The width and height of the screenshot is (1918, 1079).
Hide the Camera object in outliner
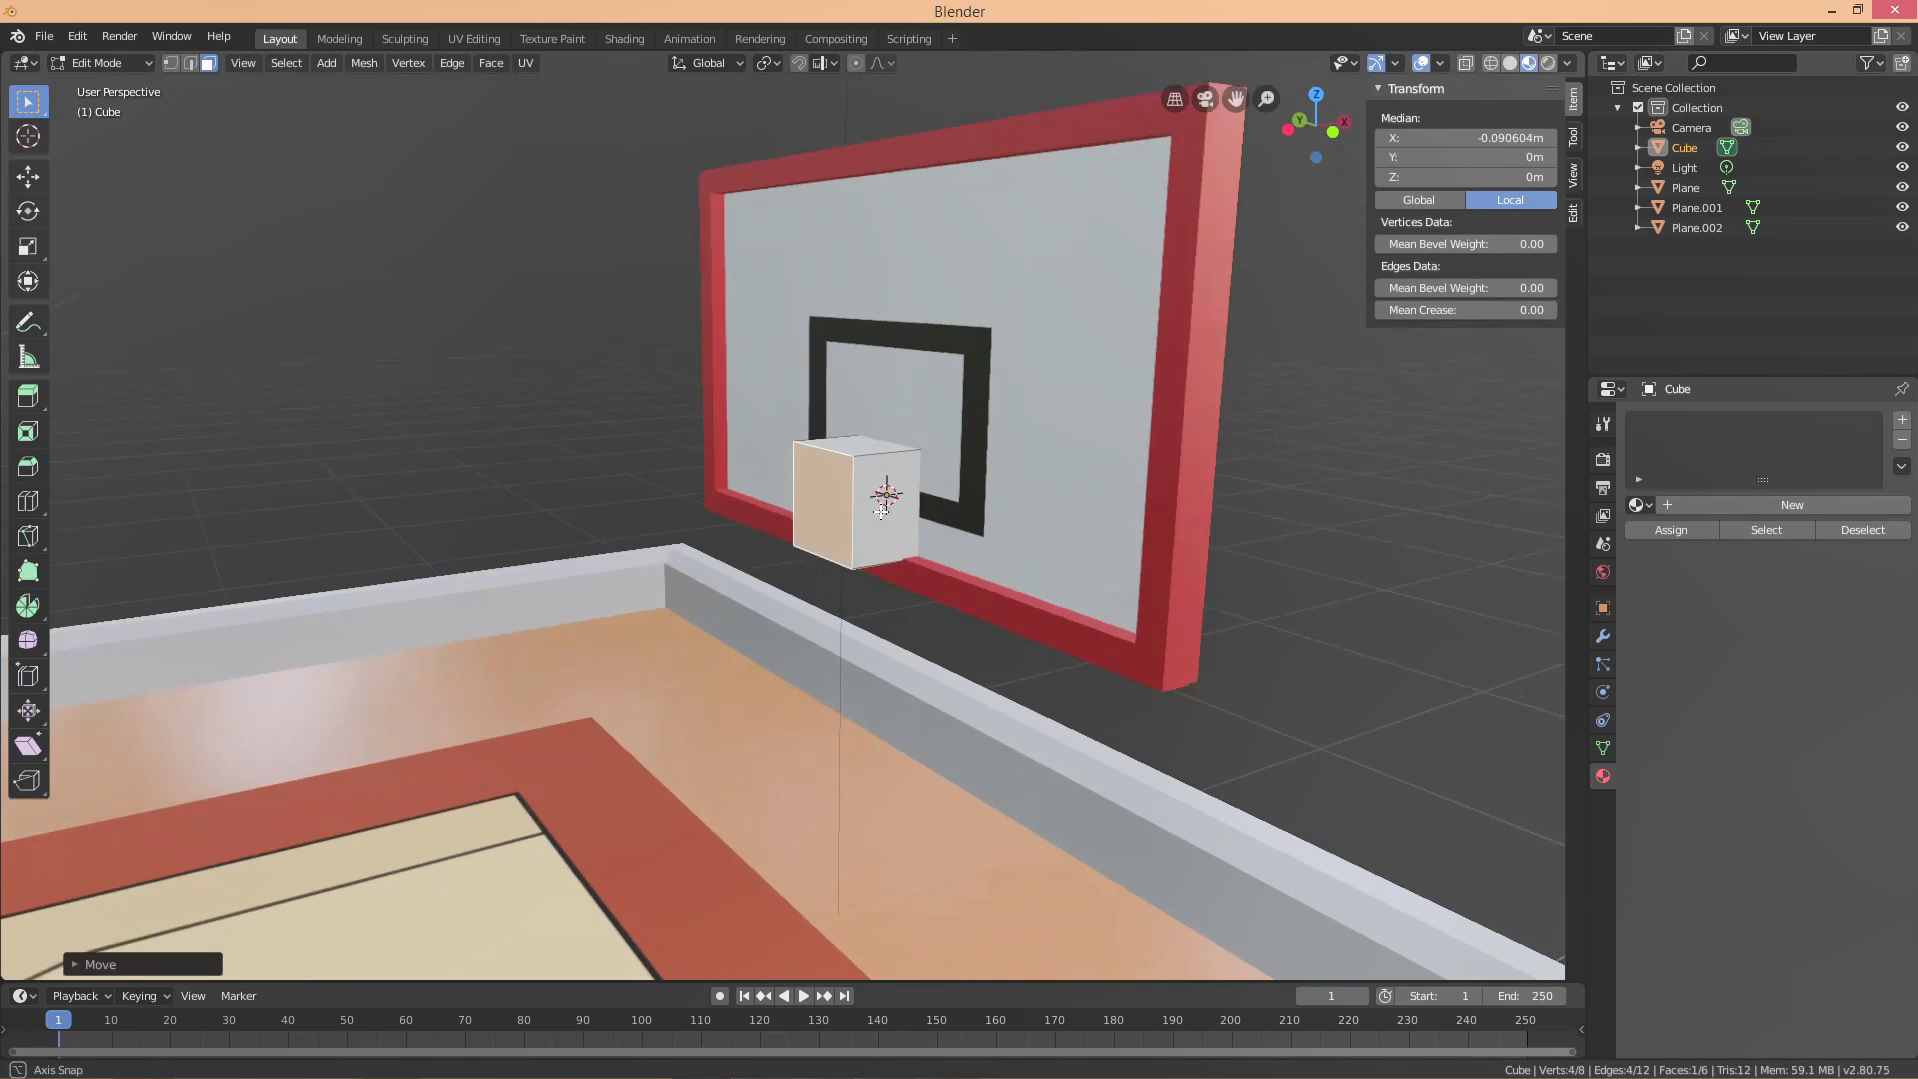(1902, 127)
